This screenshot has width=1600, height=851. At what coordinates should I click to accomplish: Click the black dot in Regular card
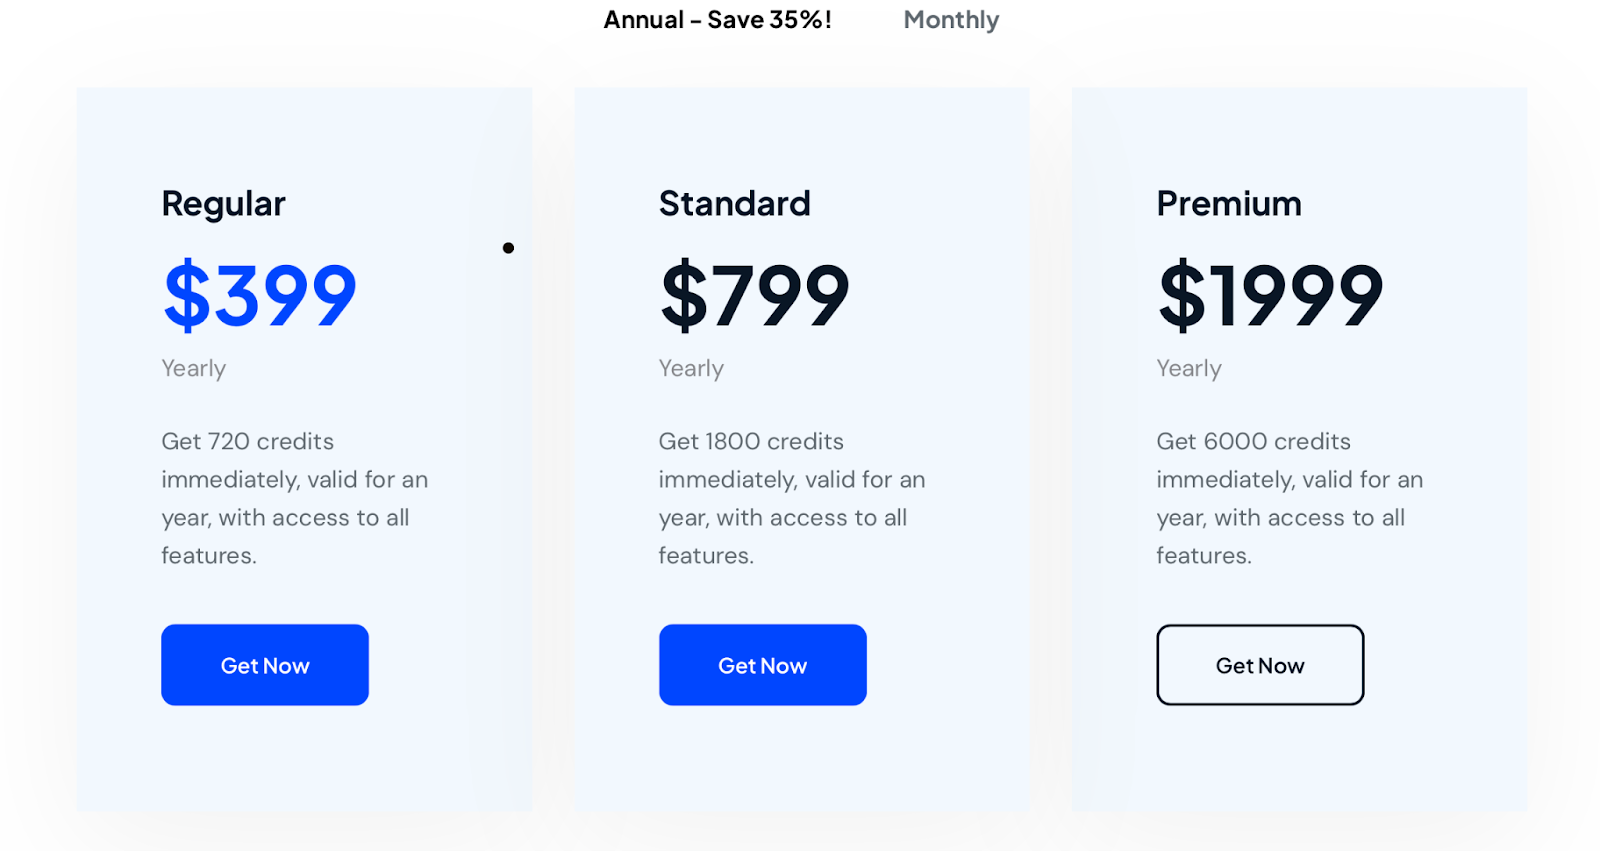508,248
